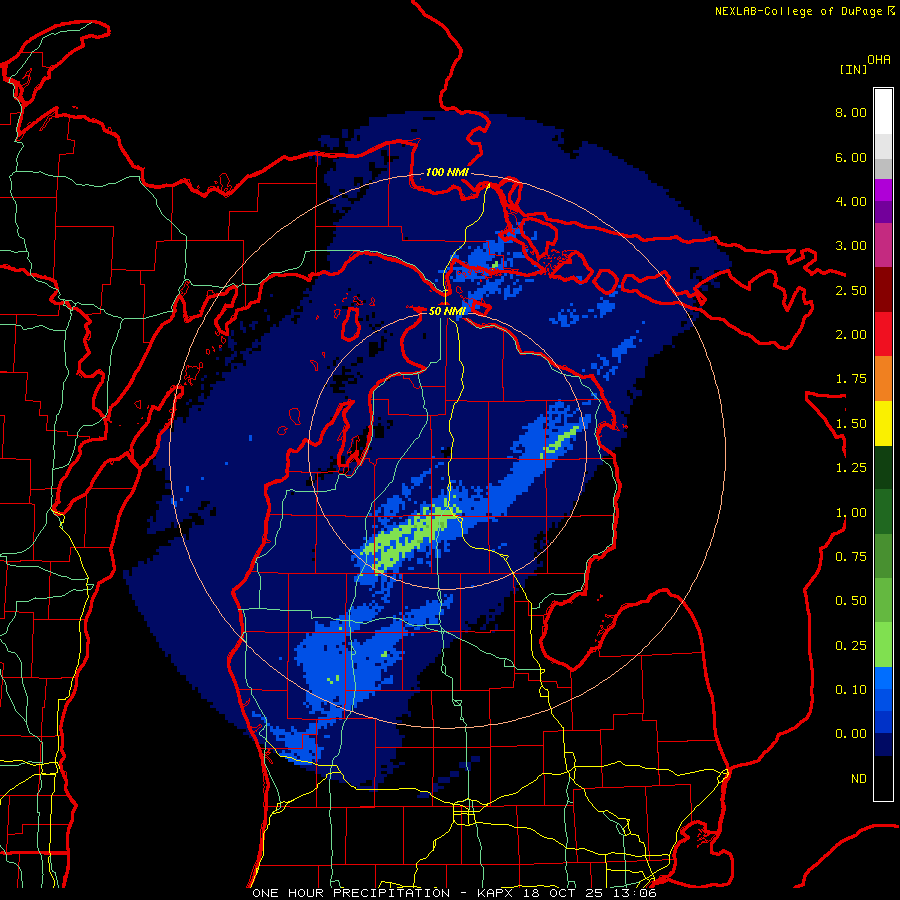
Task: Click the ND legend label
Action: [859, 779]
